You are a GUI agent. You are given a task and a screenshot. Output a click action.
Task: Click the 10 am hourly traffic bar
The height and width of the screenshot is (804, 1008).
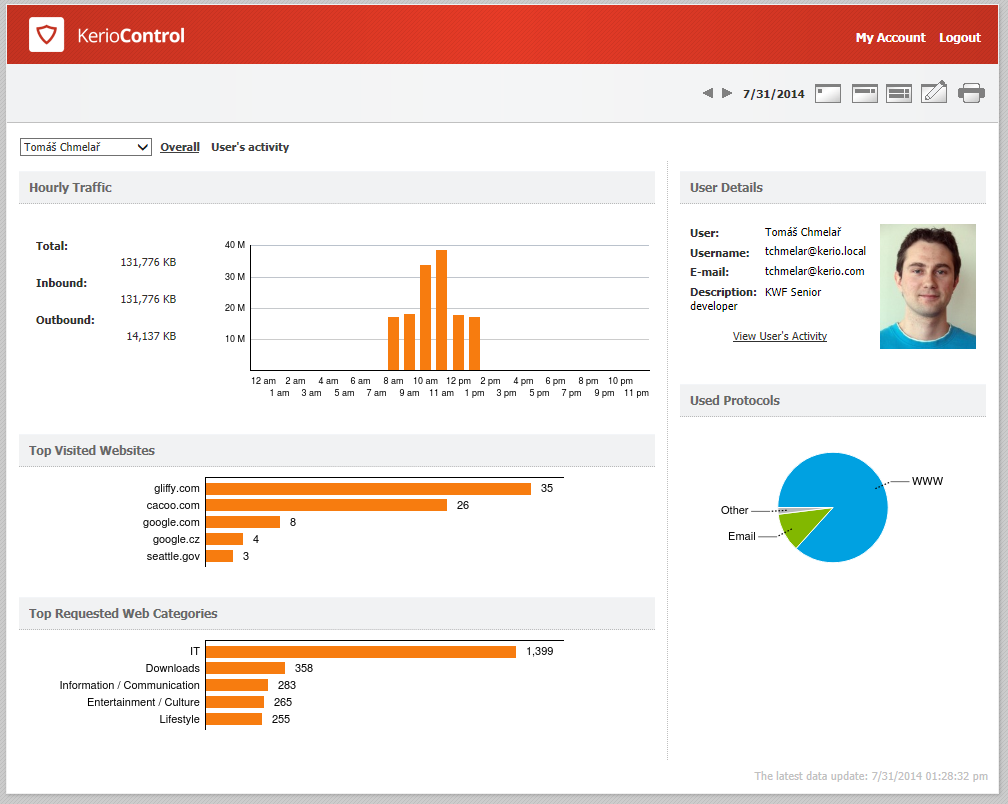(425, 317)
